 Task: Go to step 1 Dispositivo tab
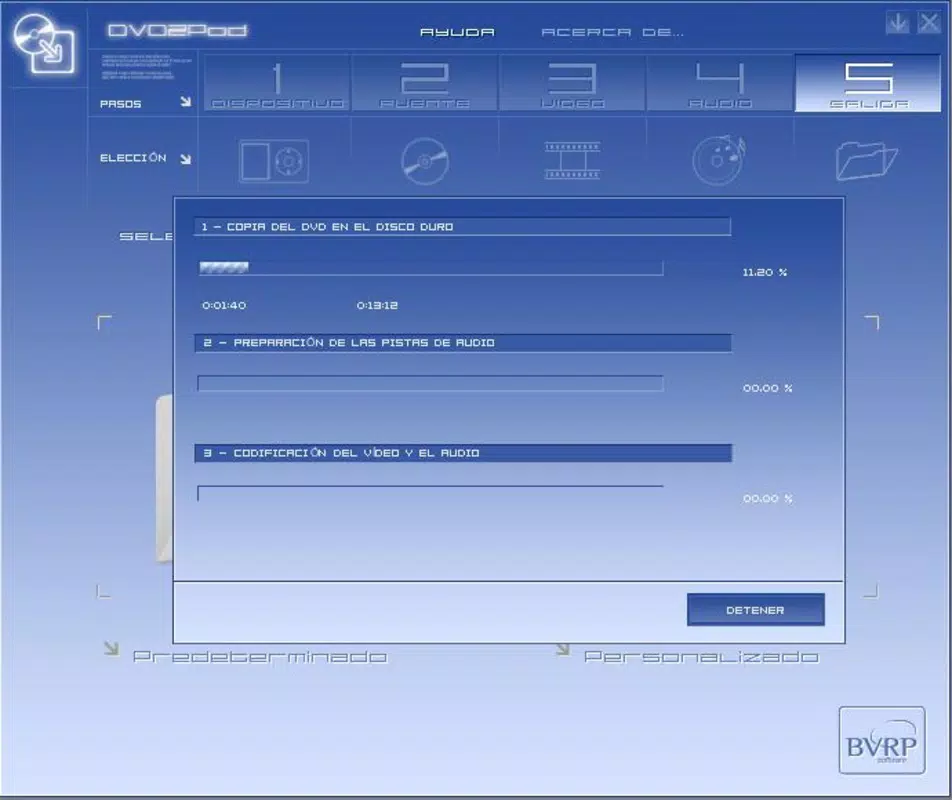(x=277, y=83)
